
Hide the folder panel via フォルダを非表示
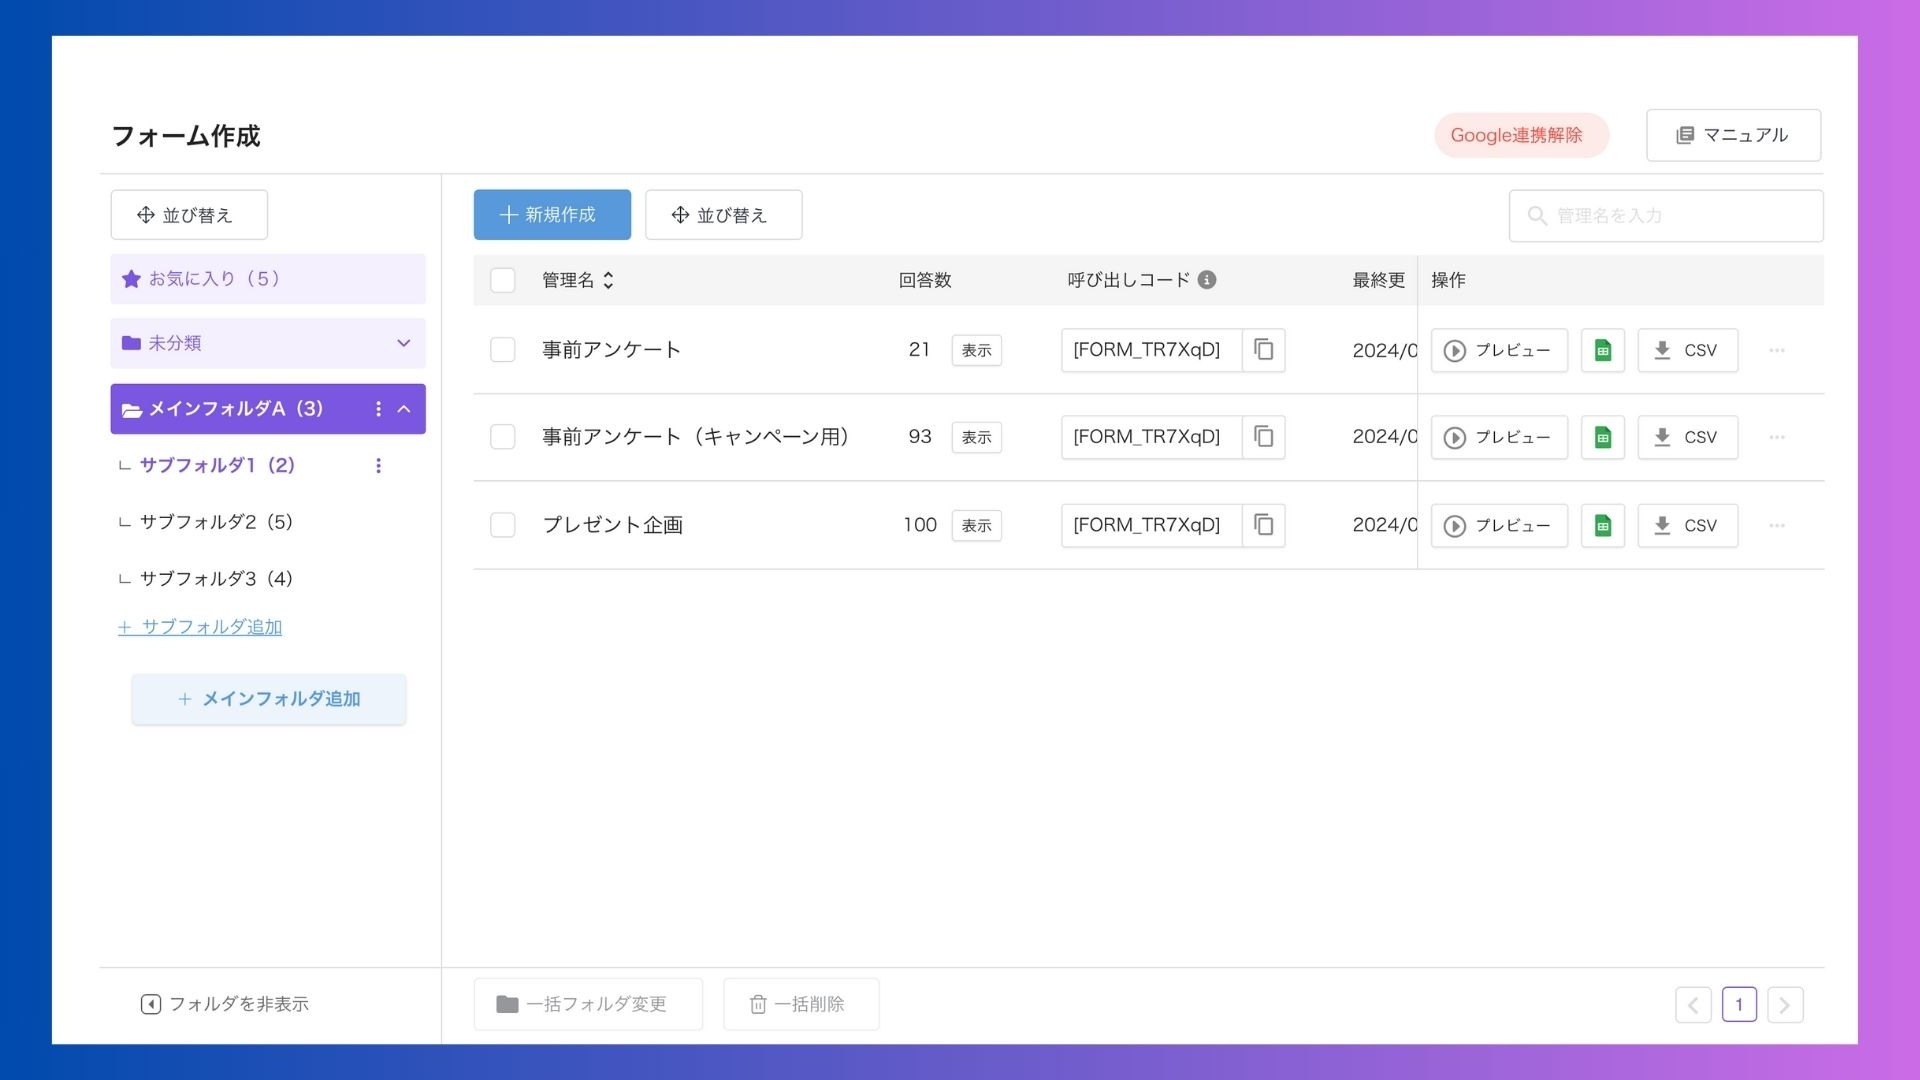[225, 1004]
